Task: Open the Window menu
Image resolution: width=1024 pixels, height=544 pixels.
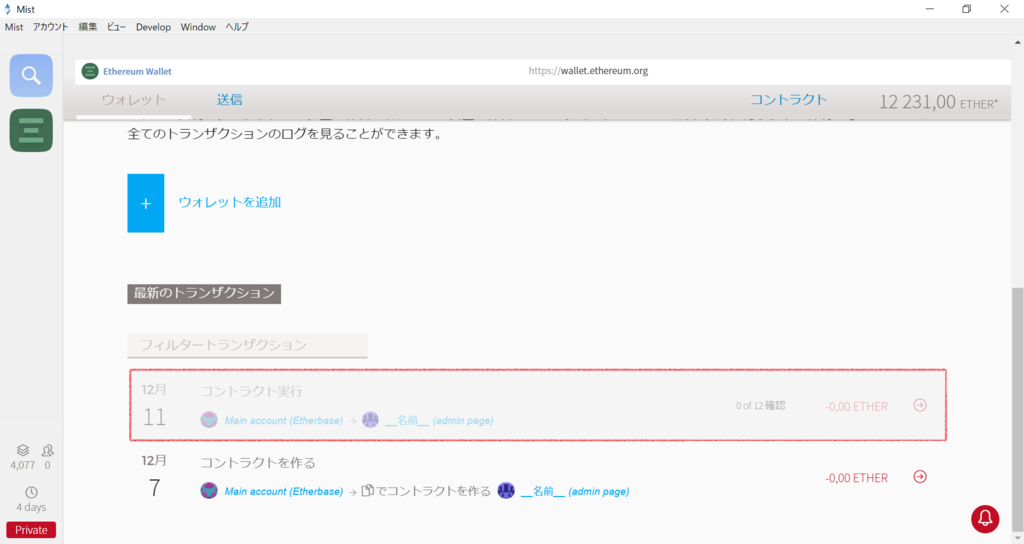Action: [x=198, y=27]
